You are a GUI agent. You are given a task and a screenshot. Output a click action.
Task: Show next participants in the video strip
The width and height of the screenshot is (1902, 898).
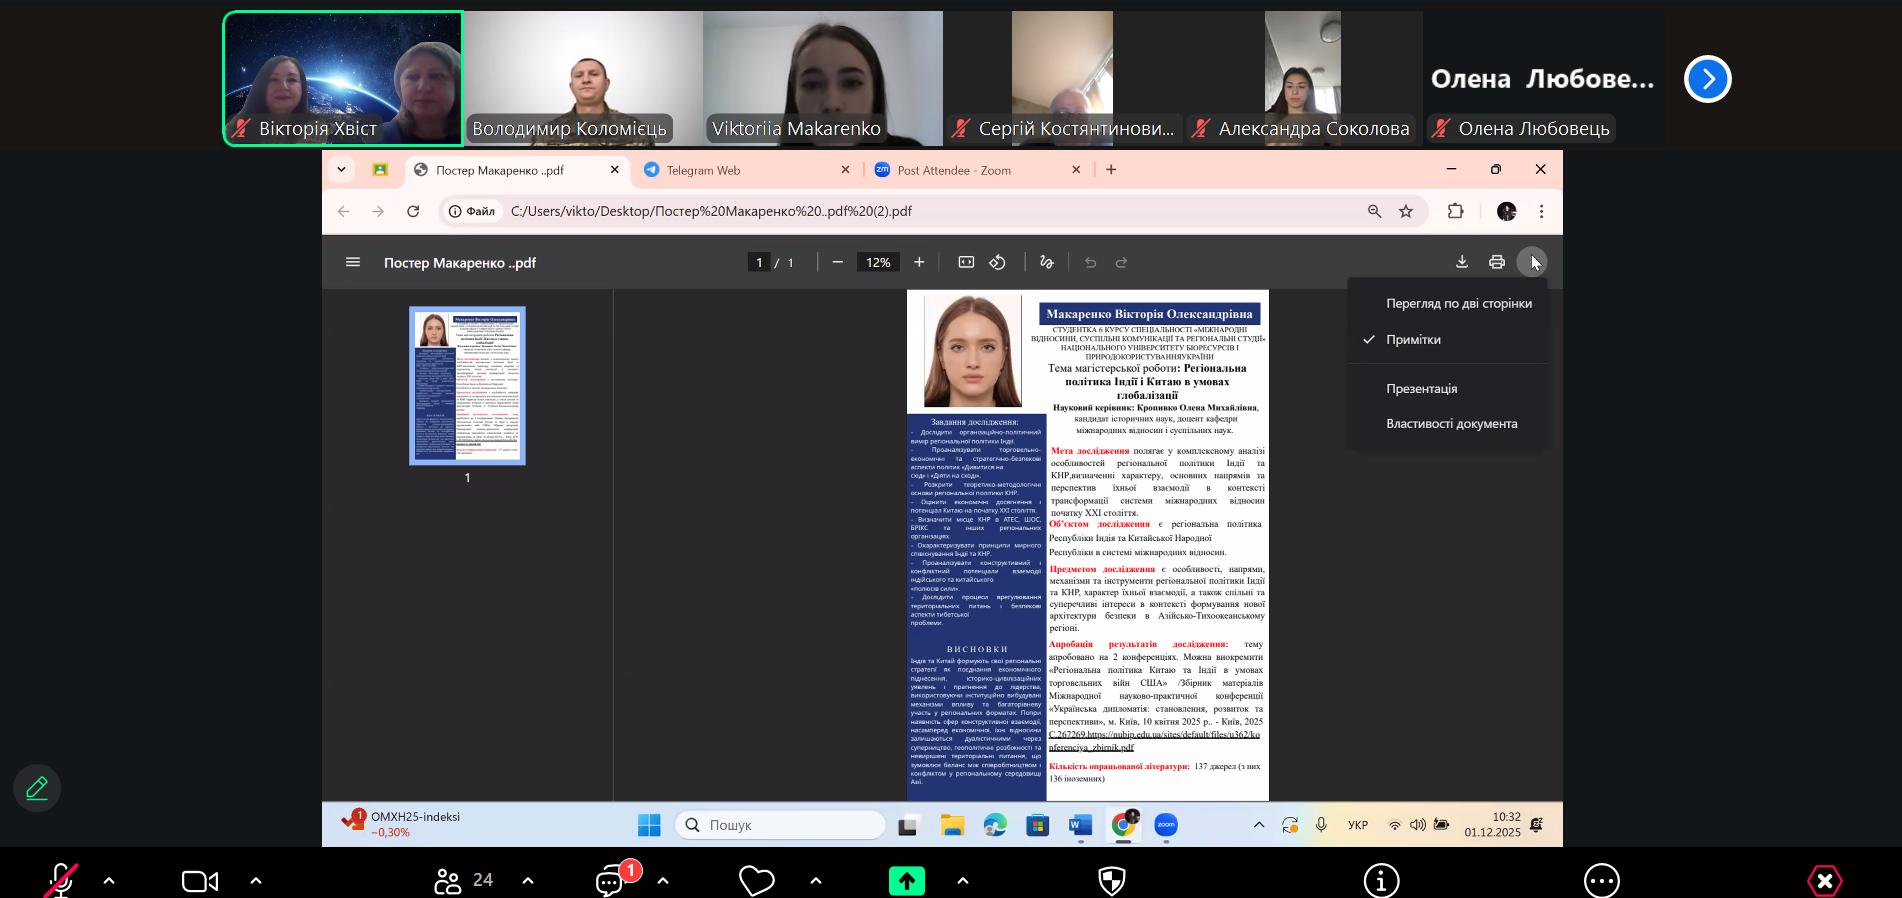pos(1707,79)
